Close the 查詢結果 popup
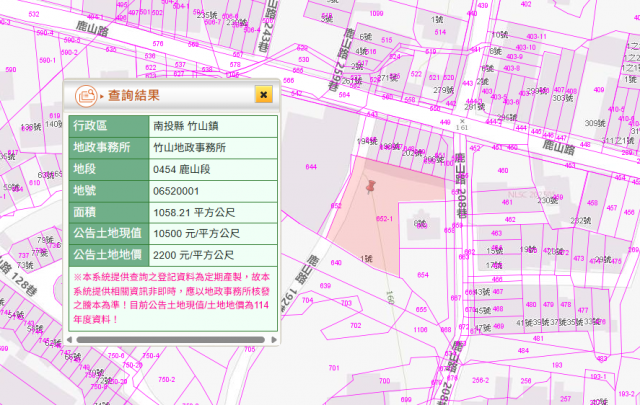 263,94
